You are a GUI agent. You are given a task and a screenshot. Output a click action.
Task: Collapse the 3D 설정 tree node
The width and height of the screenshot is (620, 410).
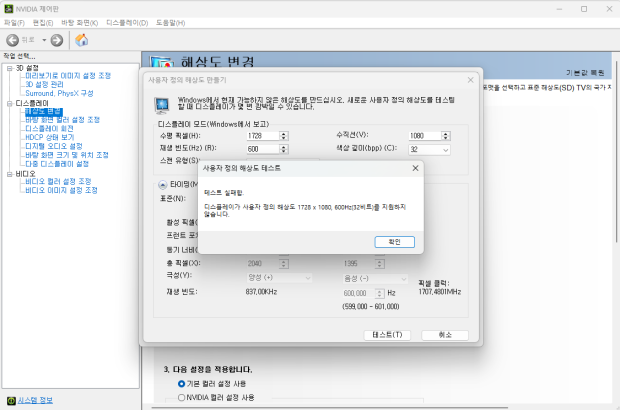9,68
